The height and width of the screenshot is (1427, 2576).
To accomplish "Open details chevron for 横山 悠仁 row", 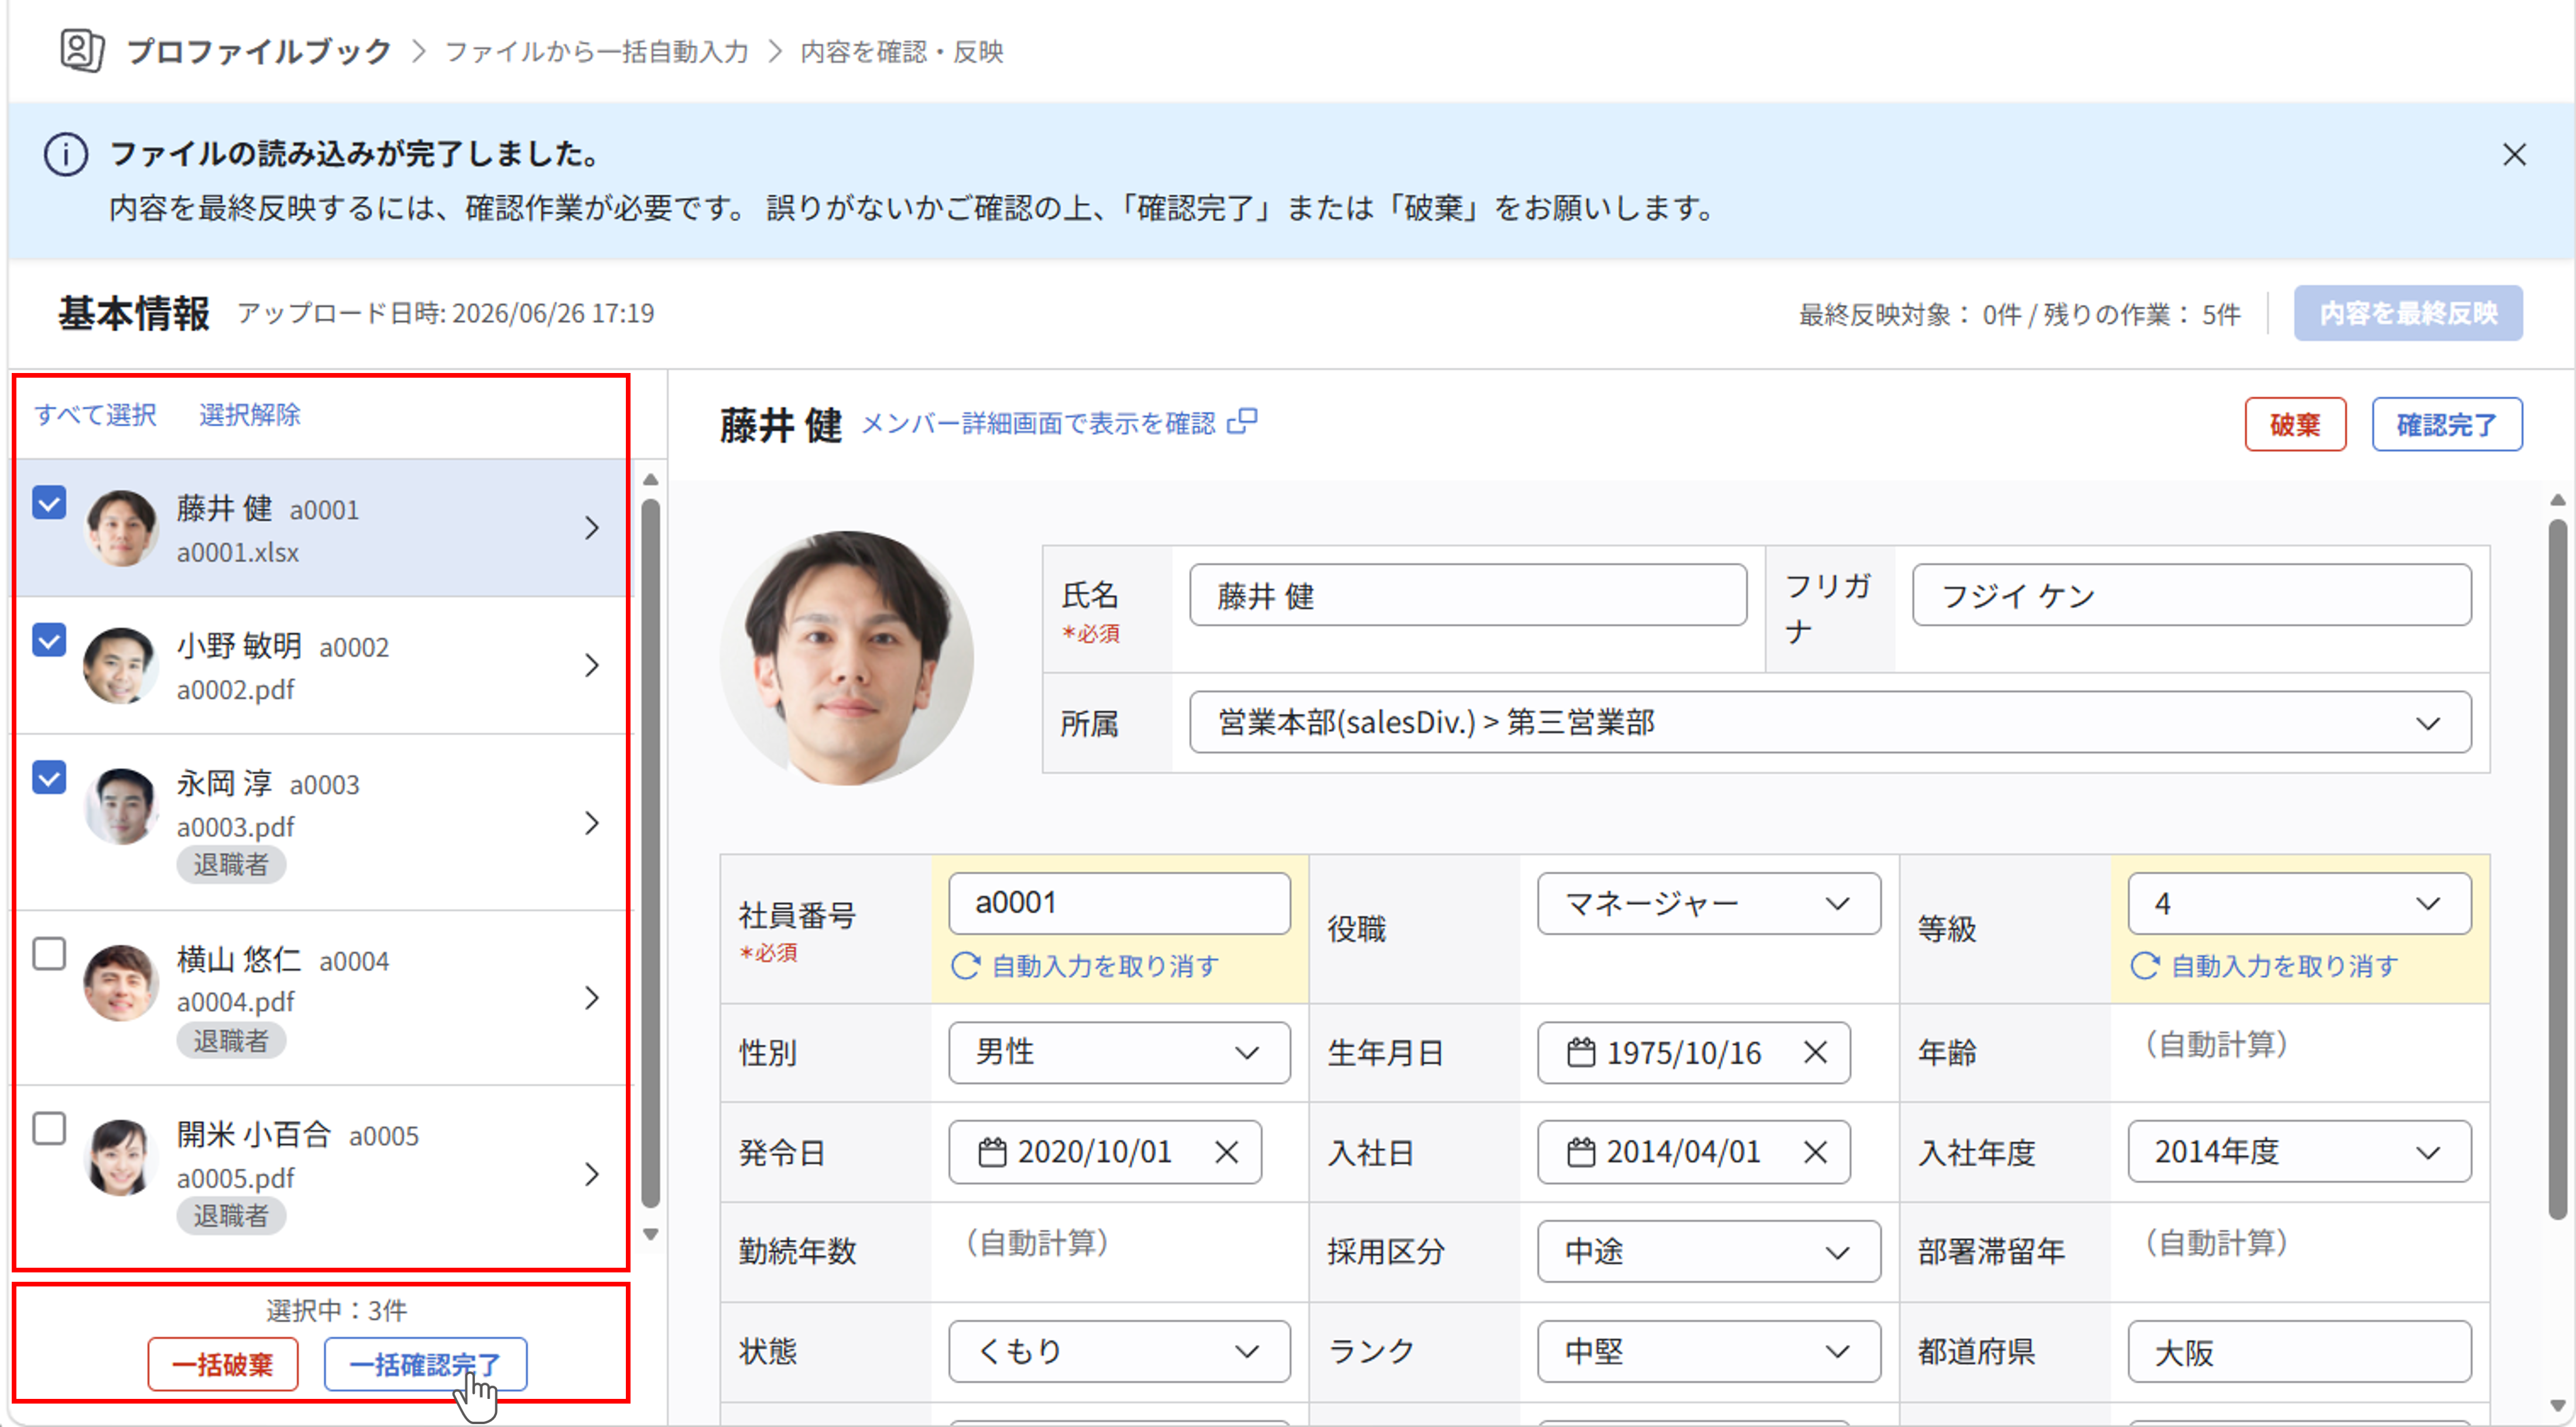I will [592, 998].
